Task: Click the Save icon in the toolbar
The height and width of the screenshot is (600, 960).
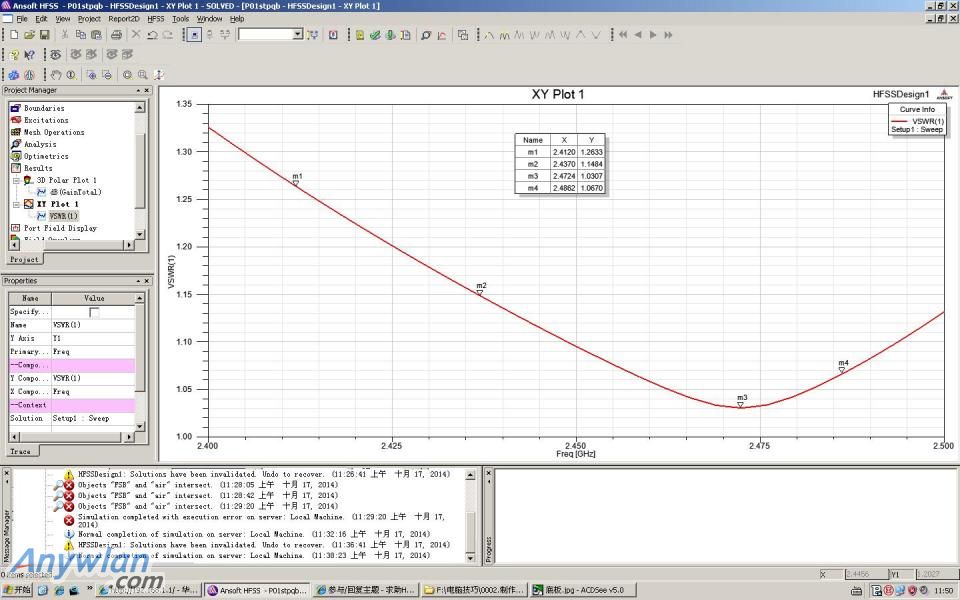Action: click(46, 35)
